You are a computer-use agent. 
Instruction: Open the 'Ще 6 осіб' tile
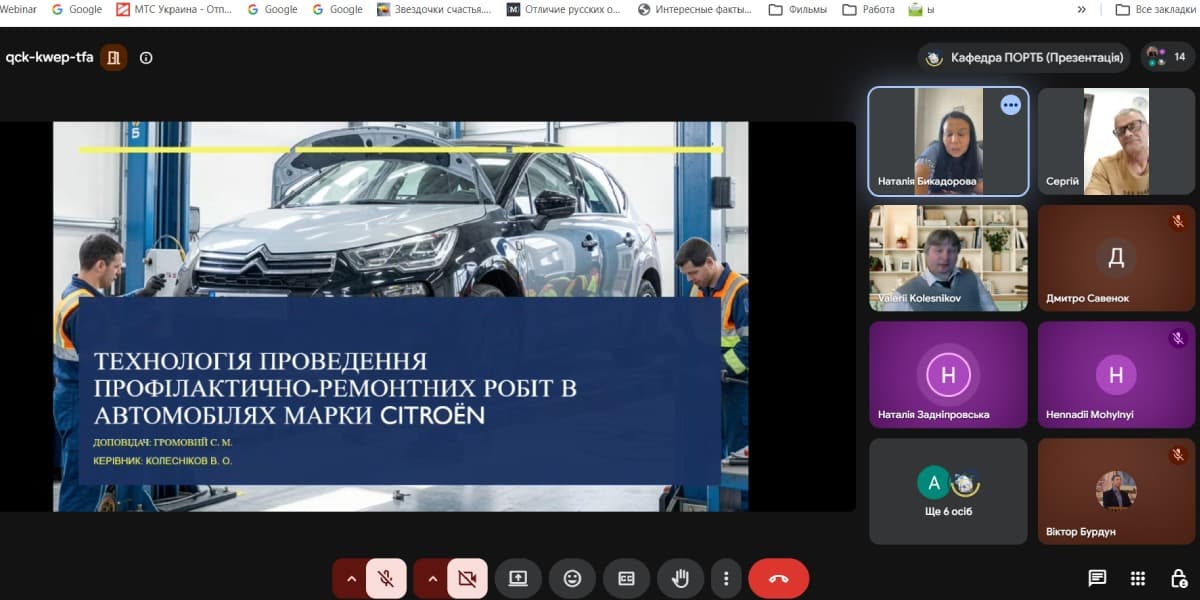pos(948,491)
